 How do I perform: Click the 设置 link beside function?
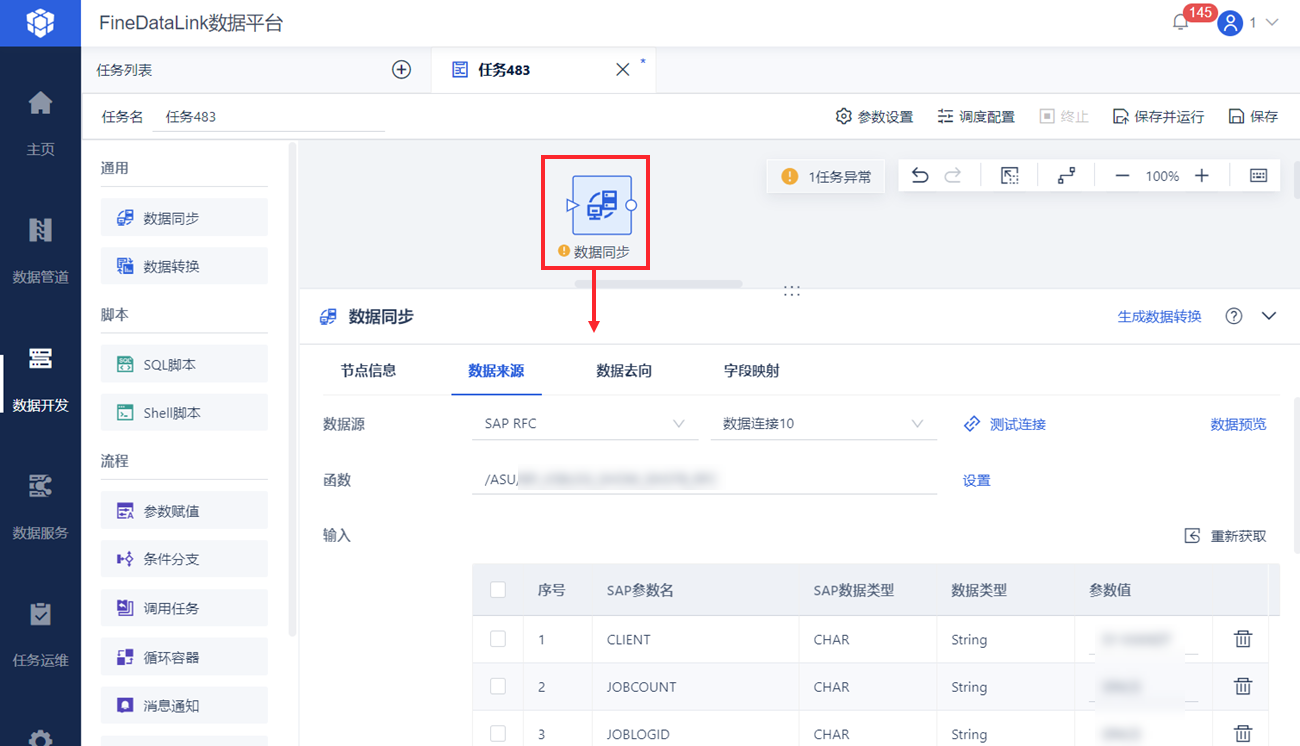click(977, 480)
